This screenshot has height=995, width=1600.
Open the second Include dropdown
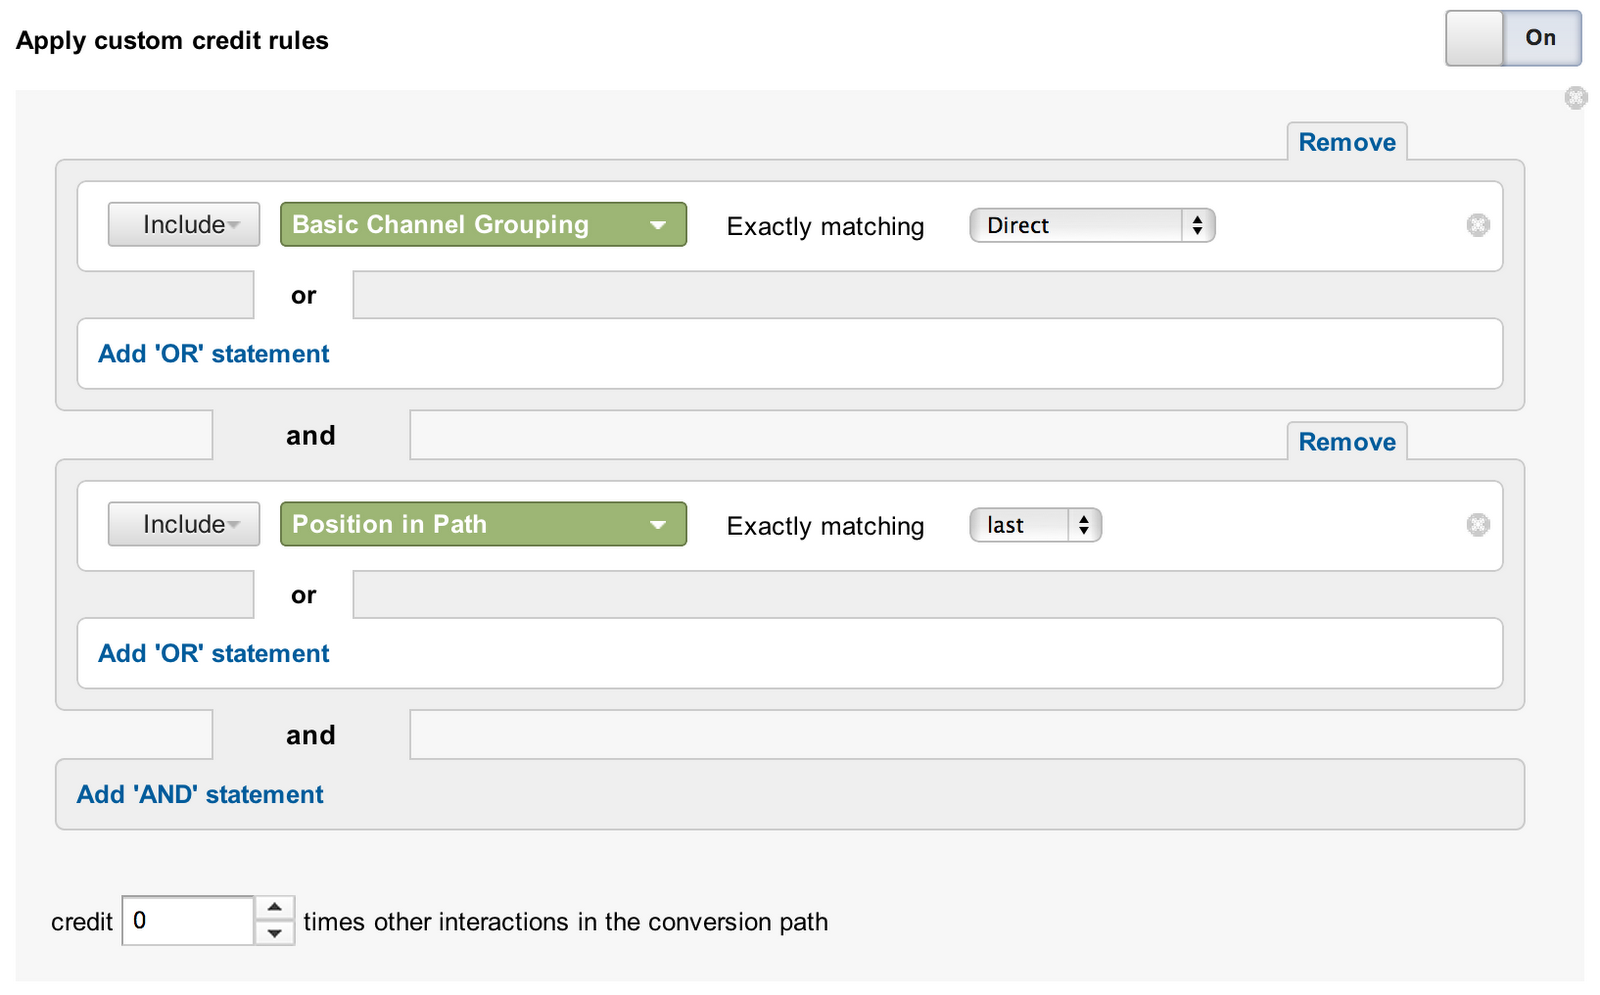tap(184, 525)
